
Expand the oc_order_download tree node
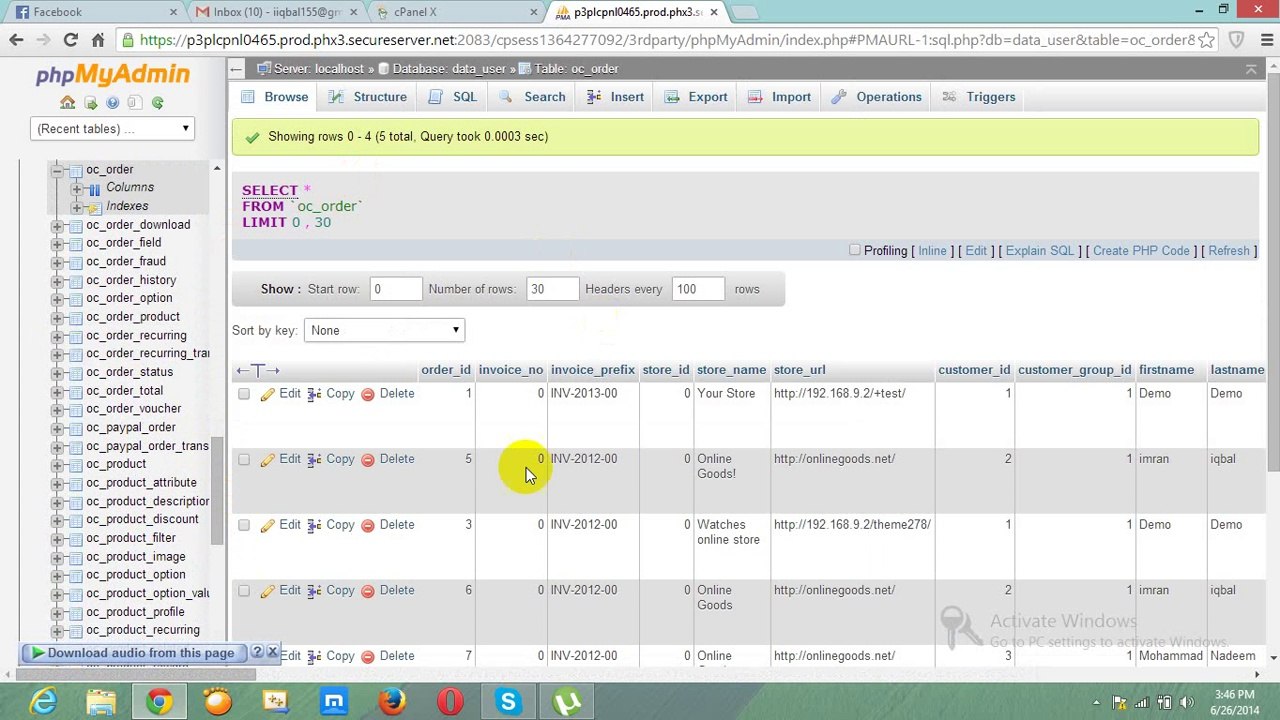[x=57, y=225]
